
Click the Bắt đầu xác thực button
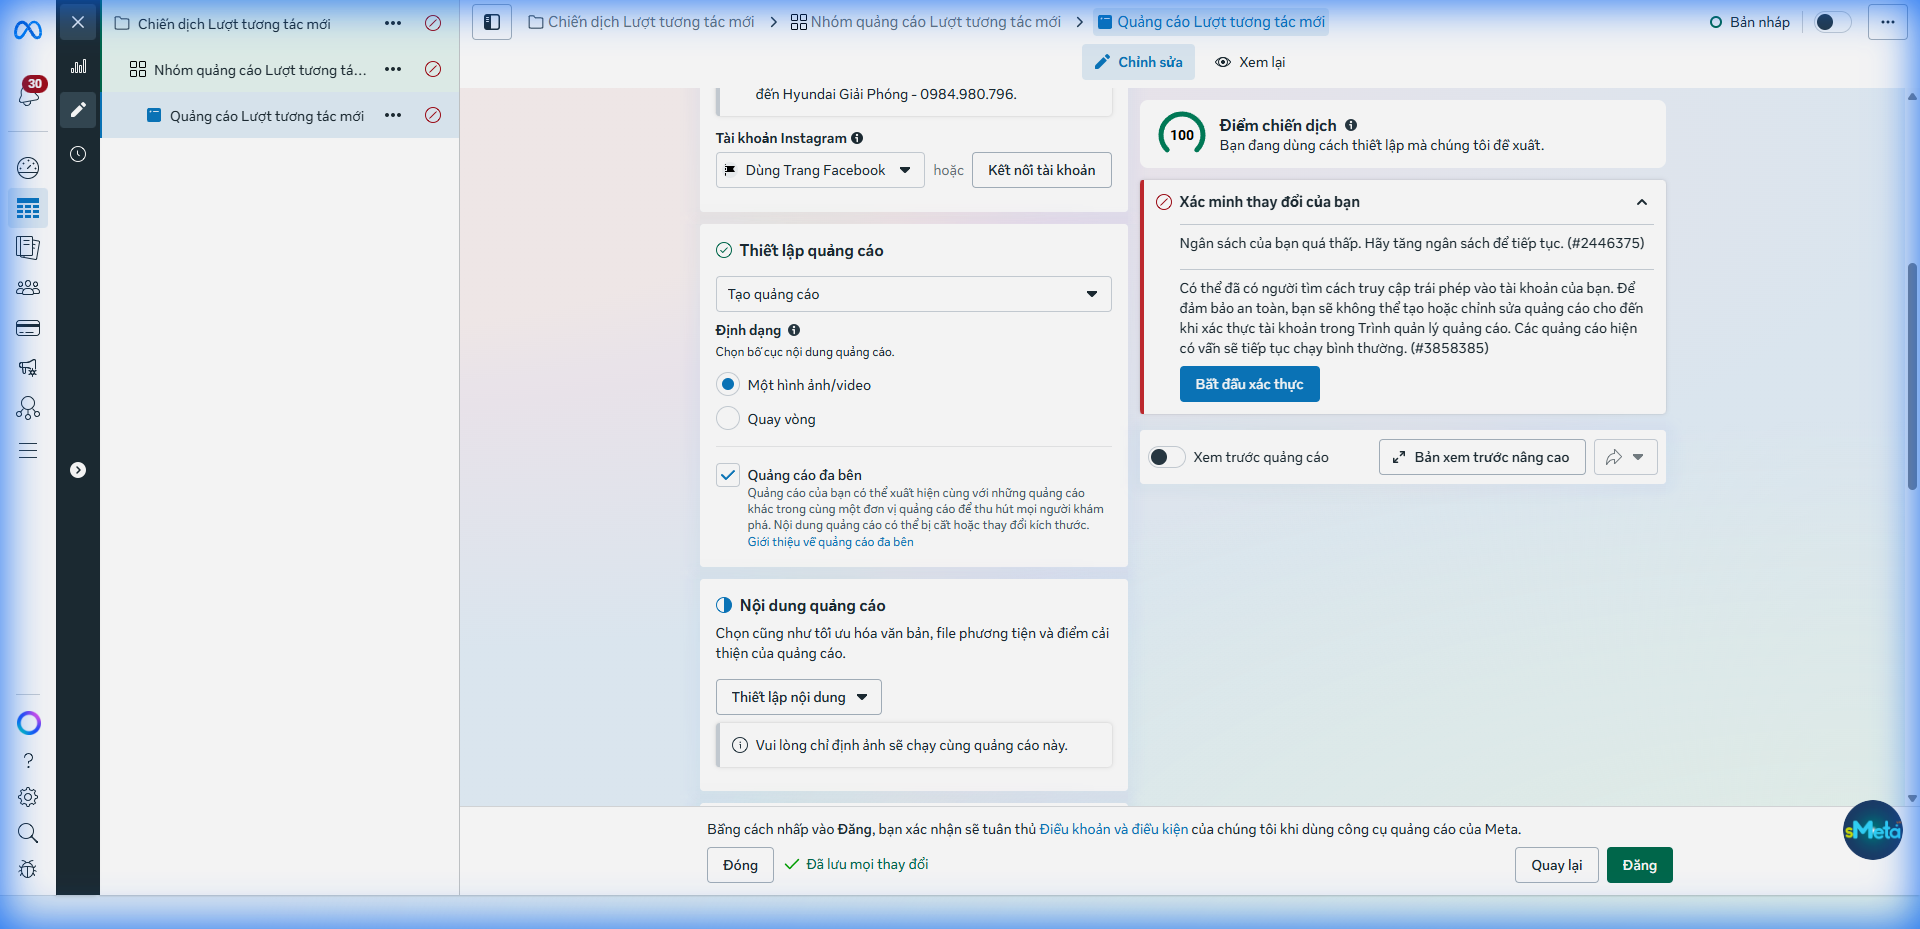(1249, 384)
